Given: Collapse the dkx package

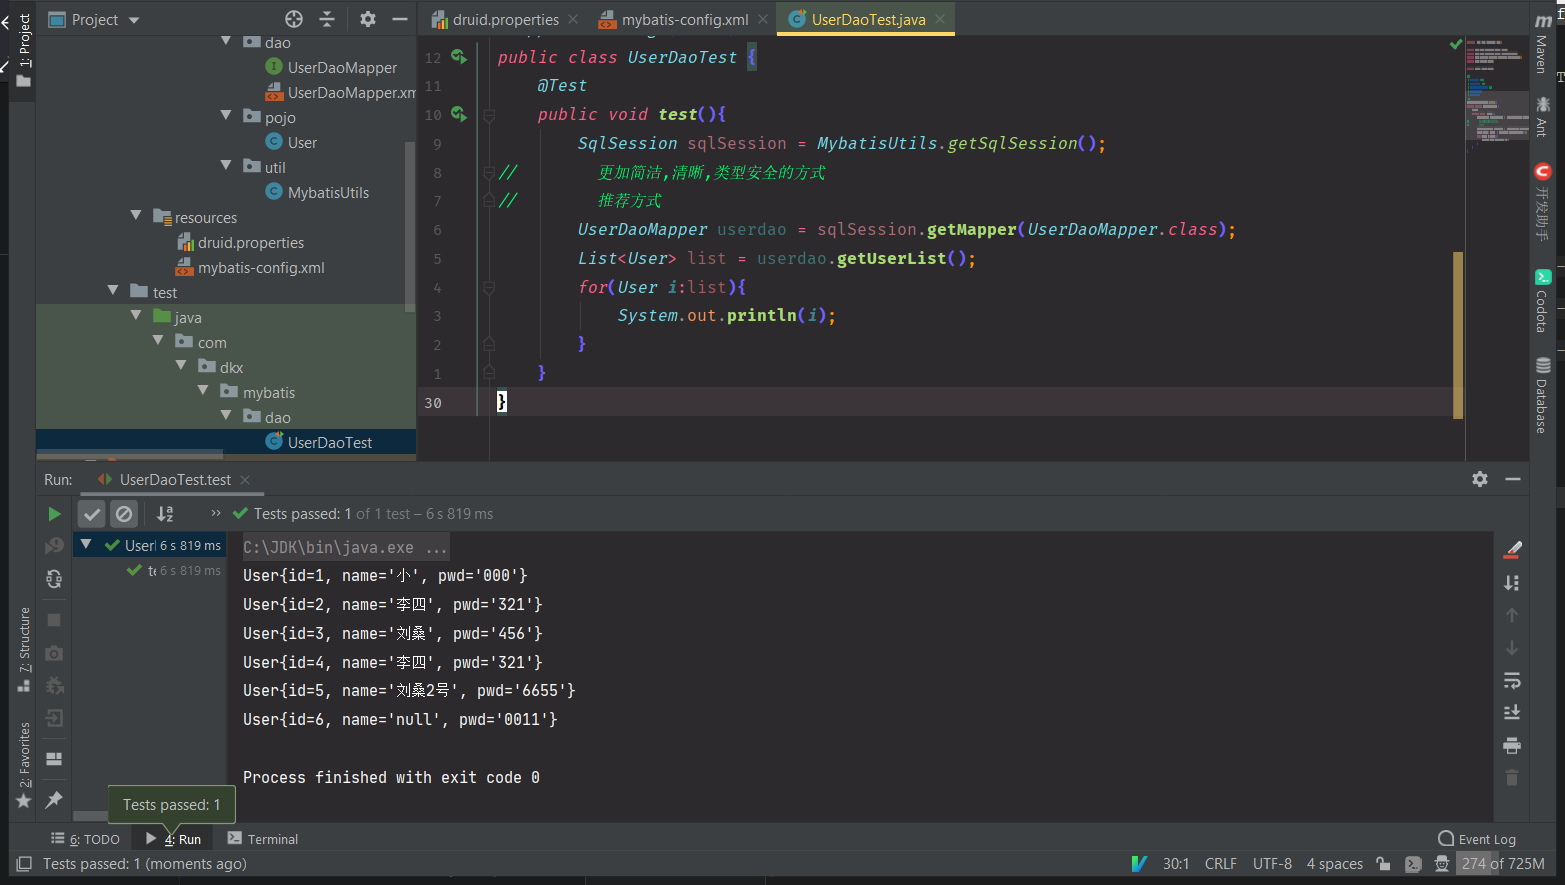Looking at the screenshot, I should 181,366.
